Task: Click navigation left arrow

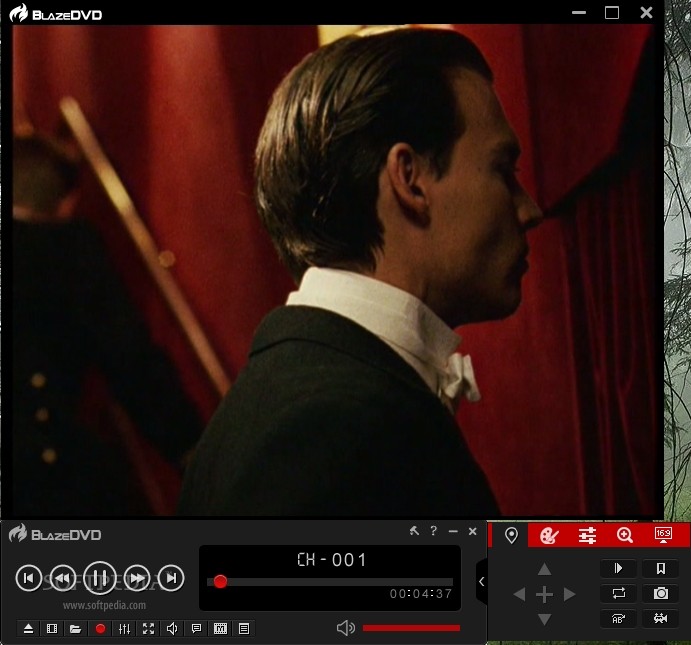Action: coord(519,594)
